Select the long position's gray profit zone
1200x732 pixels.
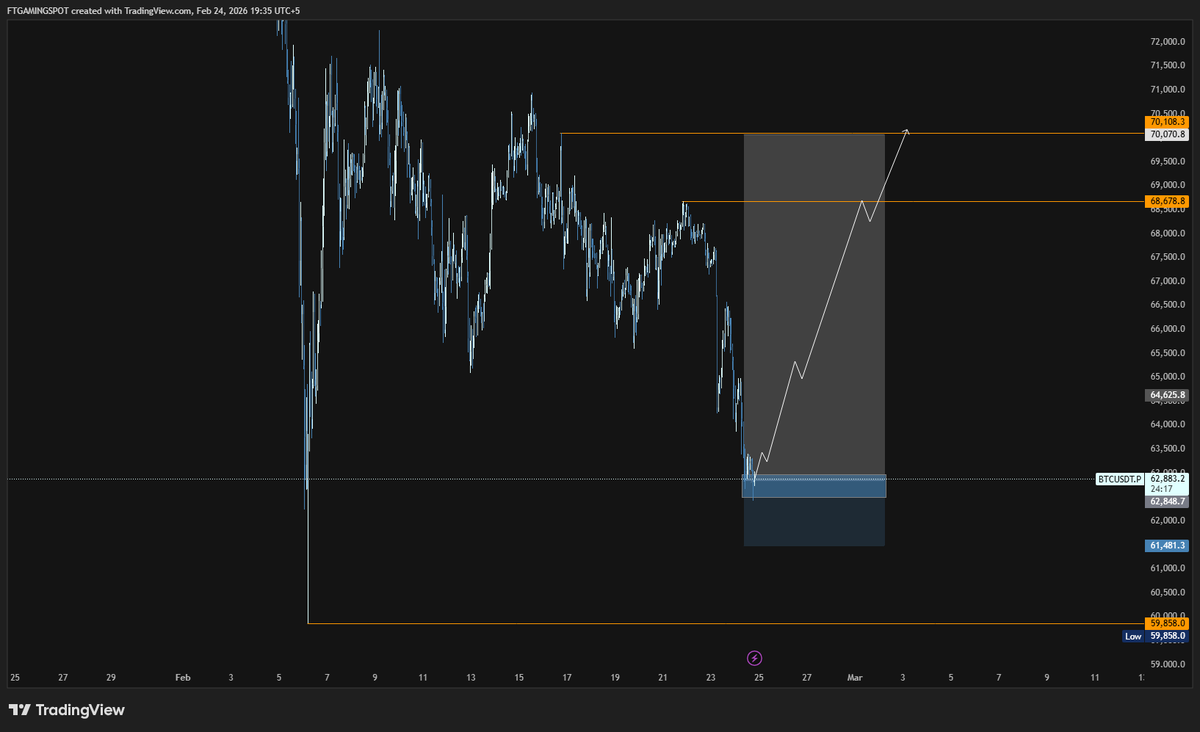coord(814,304)
